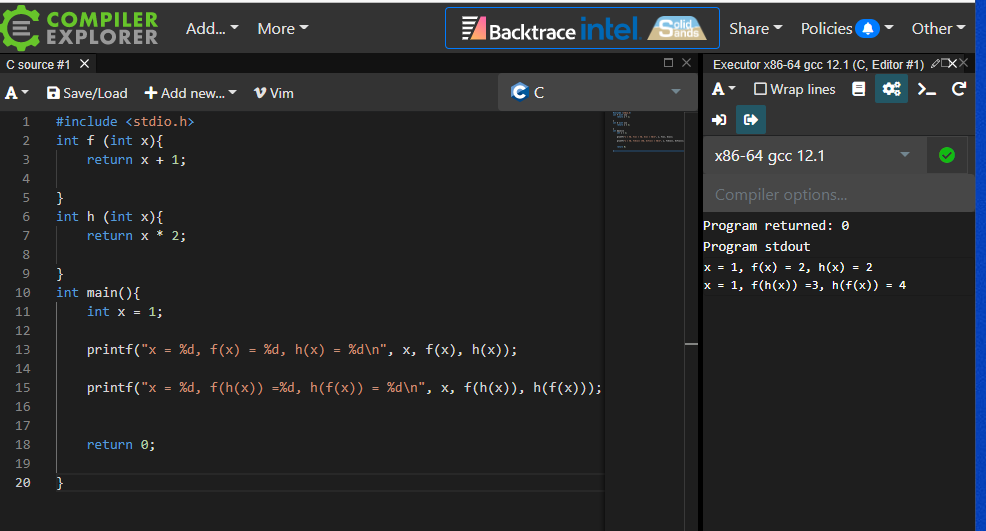Image resolution: width=986 pixels, height=531 pixels.
Task: Click line number 20 in gutter
Action: coord(23,483)
